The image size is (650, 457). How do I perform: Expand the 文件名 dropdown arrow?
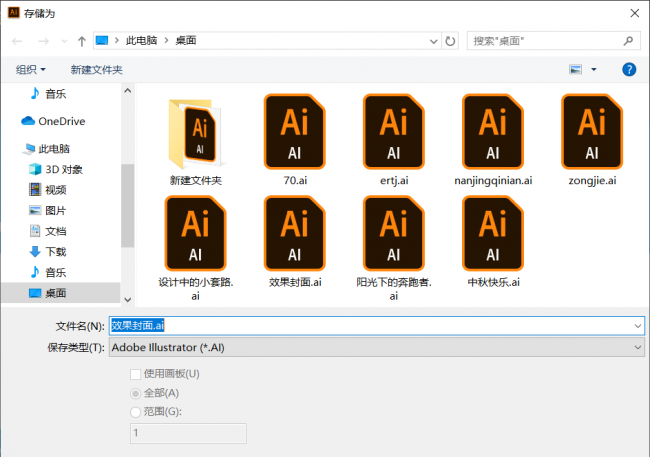coord(638,326)
